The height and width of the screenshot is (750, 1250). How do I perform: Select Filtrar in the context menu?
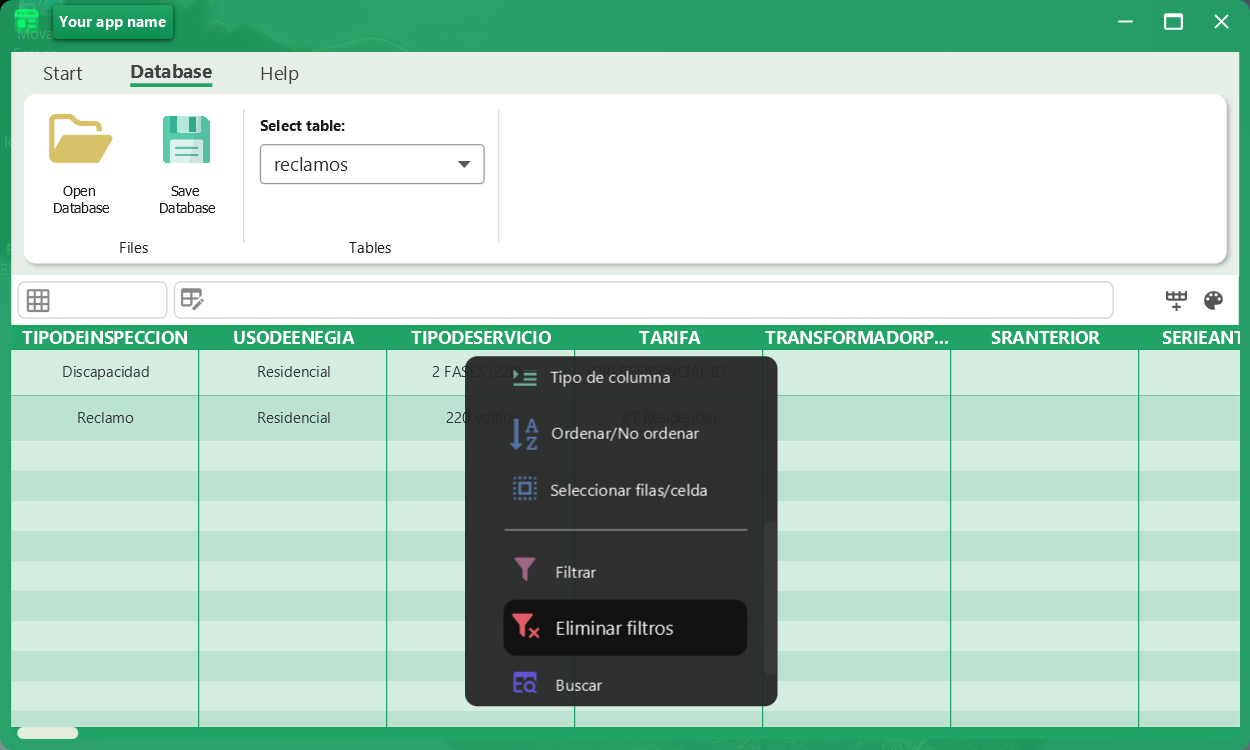click(x=625, y=572)
